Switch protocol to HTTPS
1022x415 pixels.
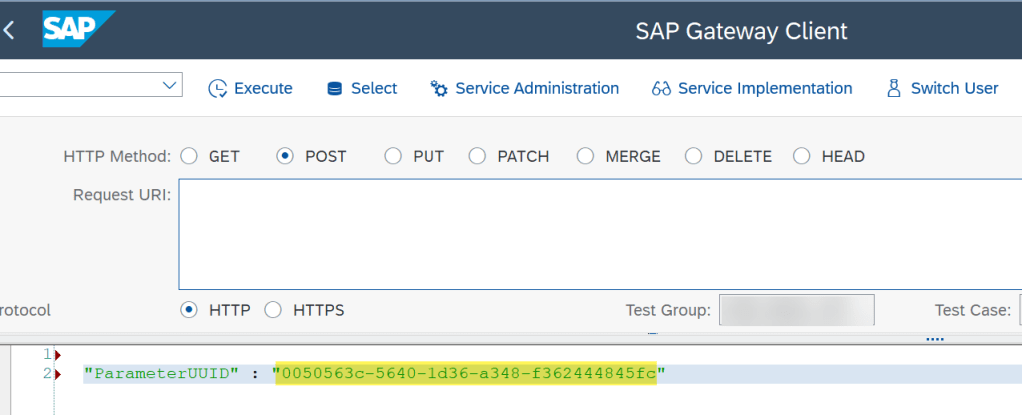[273, 310]
